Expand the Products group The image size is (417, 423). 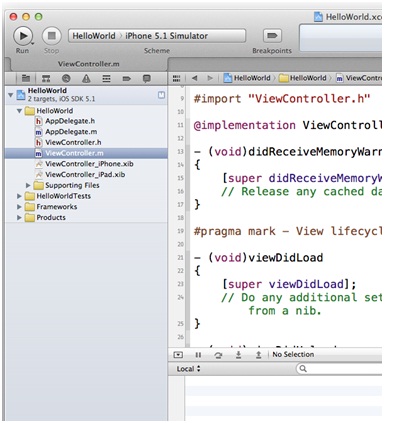[19, 217]
